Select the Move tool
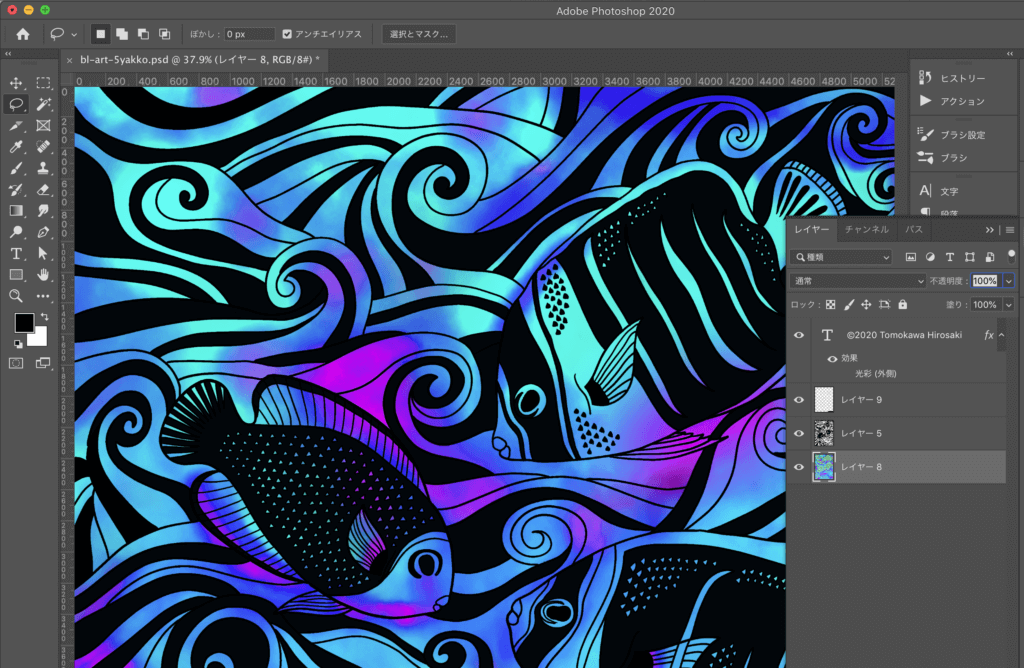Viewport: 1024px width, 668px height. [16, 83]
